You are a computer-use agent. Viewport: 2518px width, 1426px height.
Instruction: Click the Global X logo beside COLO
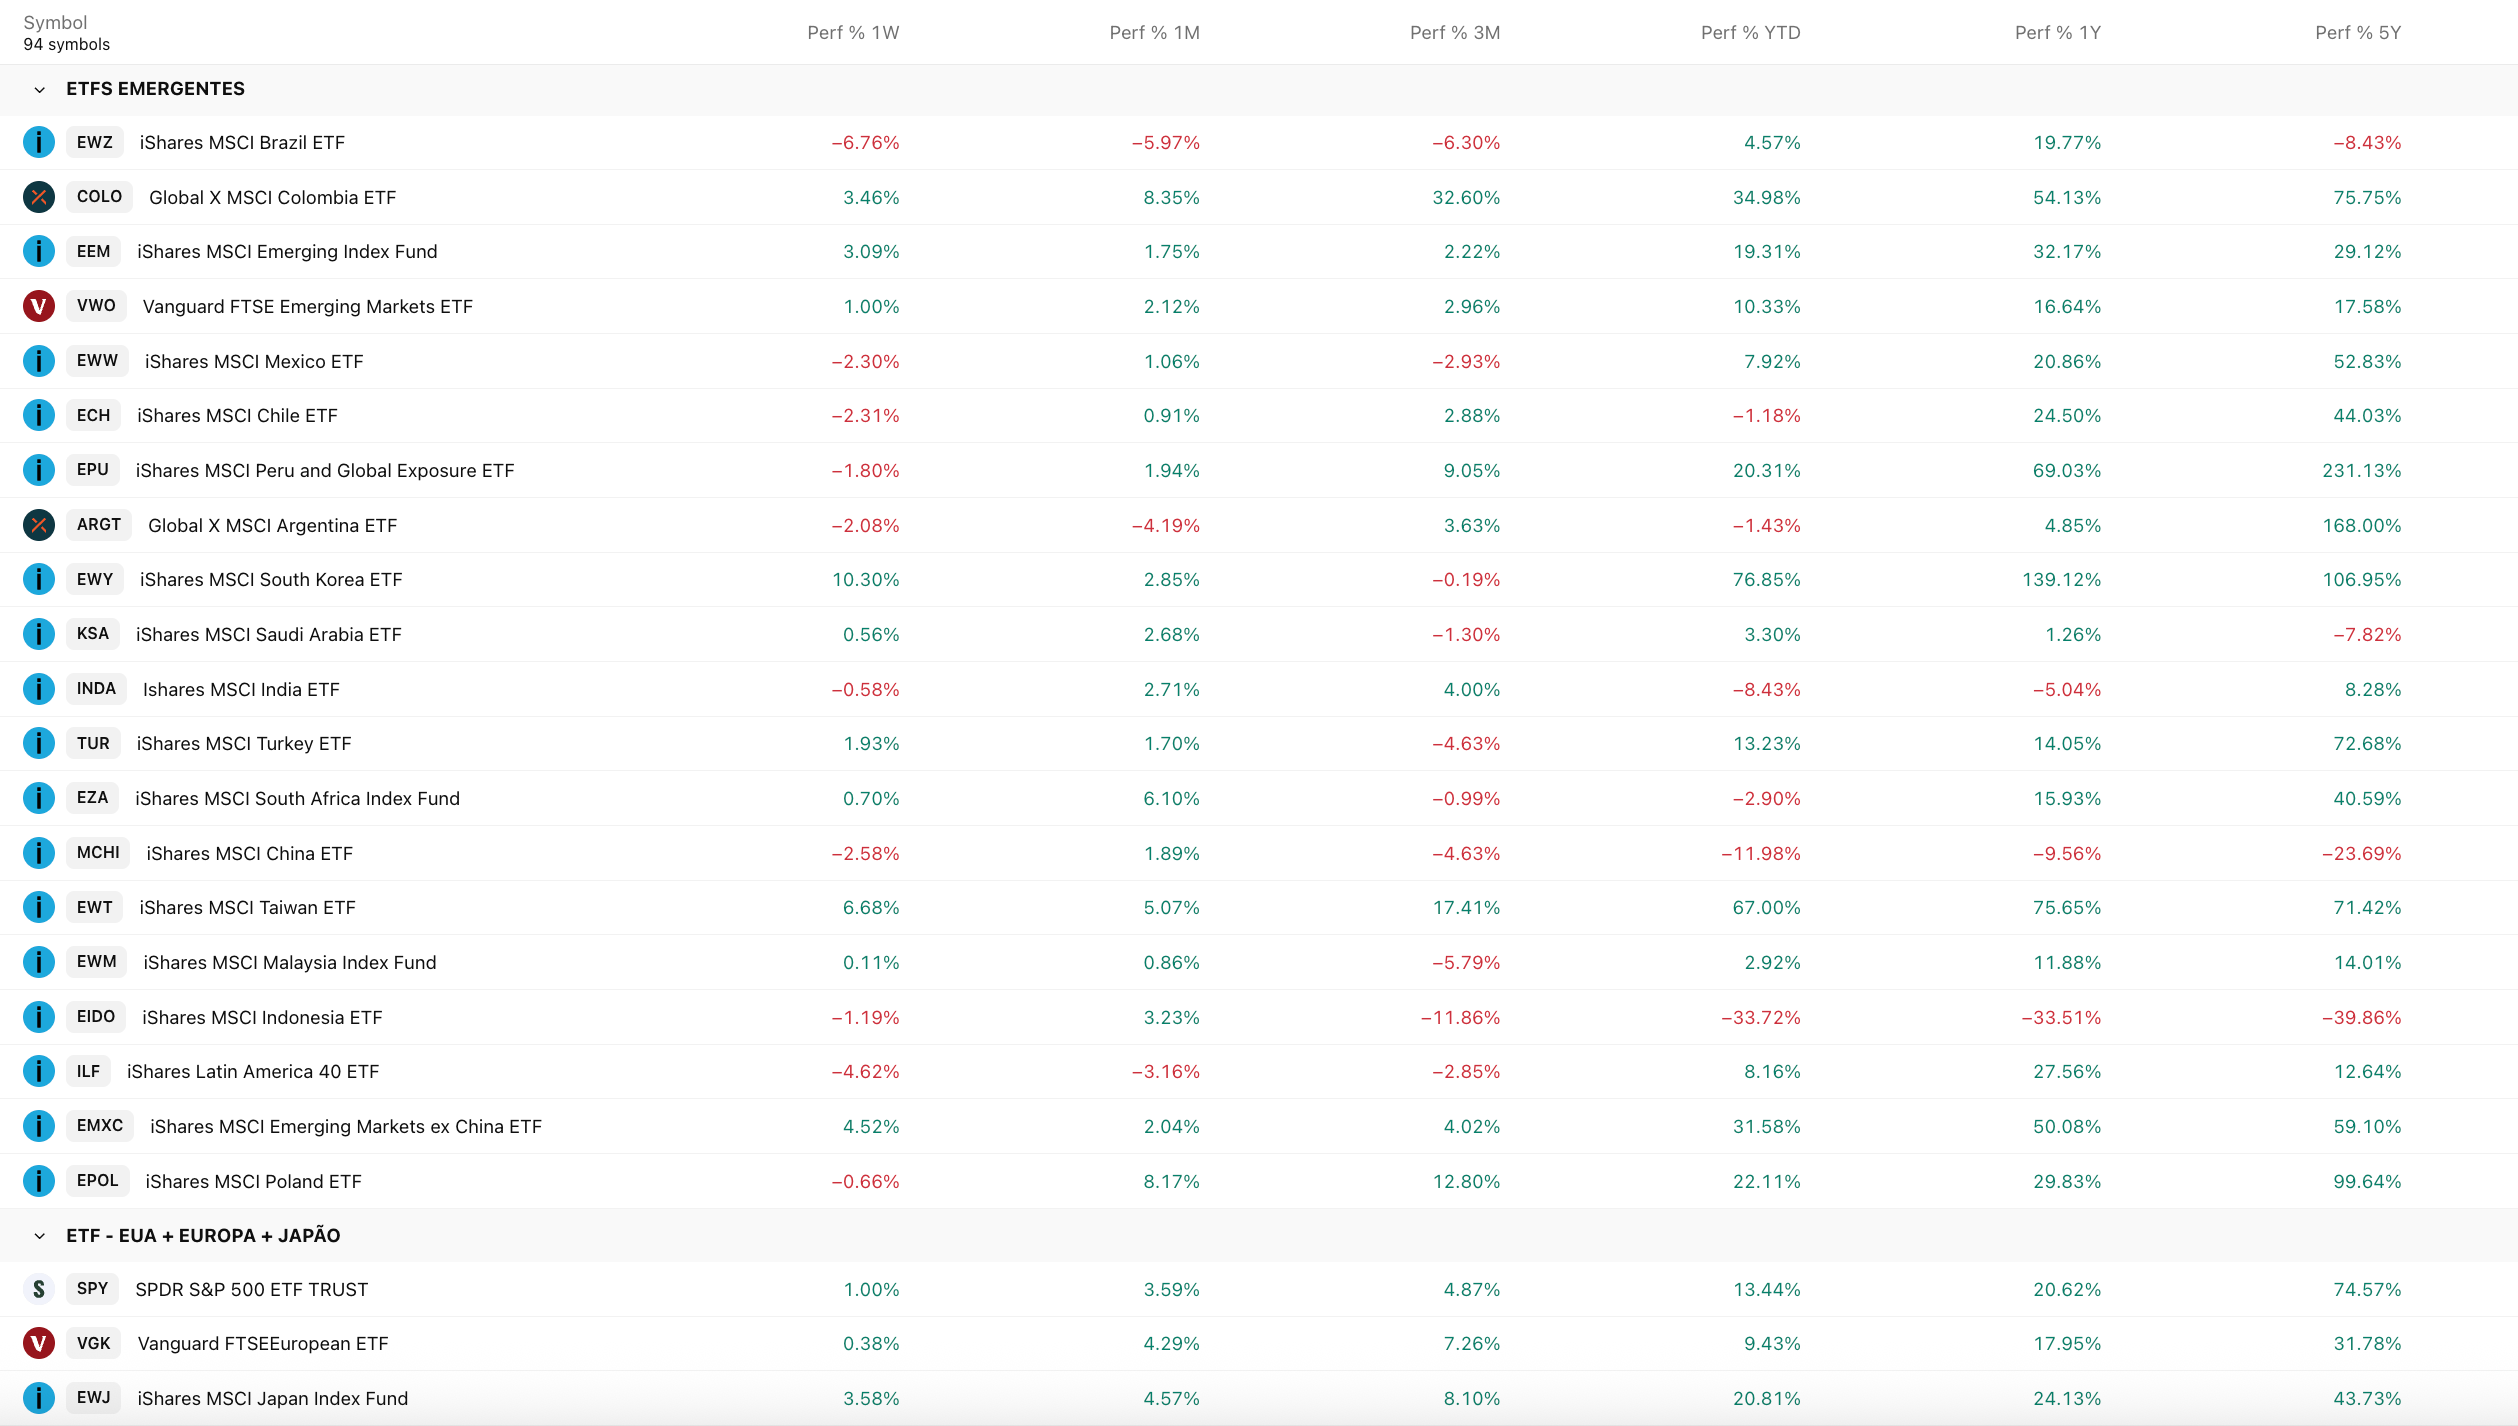(x=39, y=197)
